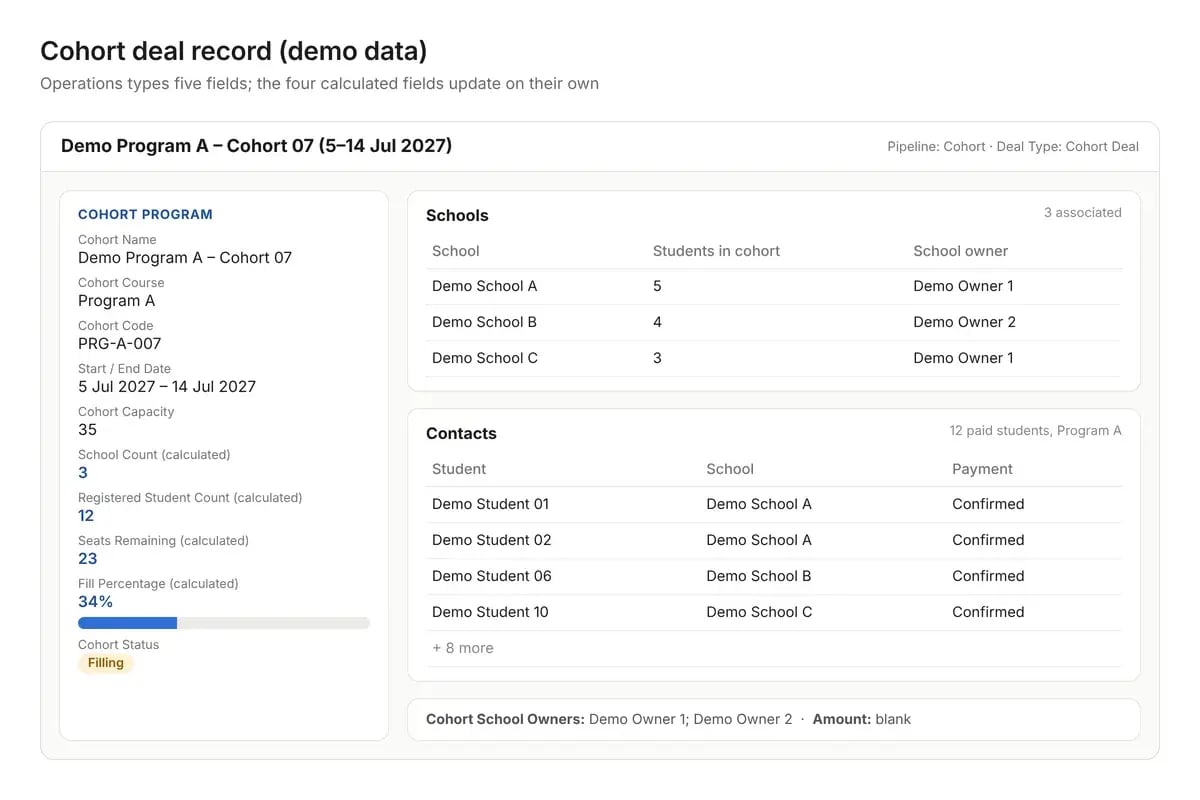Click the deal title with (5–14 Jul 2027)

pyautogui.click(x=256, y=146)
